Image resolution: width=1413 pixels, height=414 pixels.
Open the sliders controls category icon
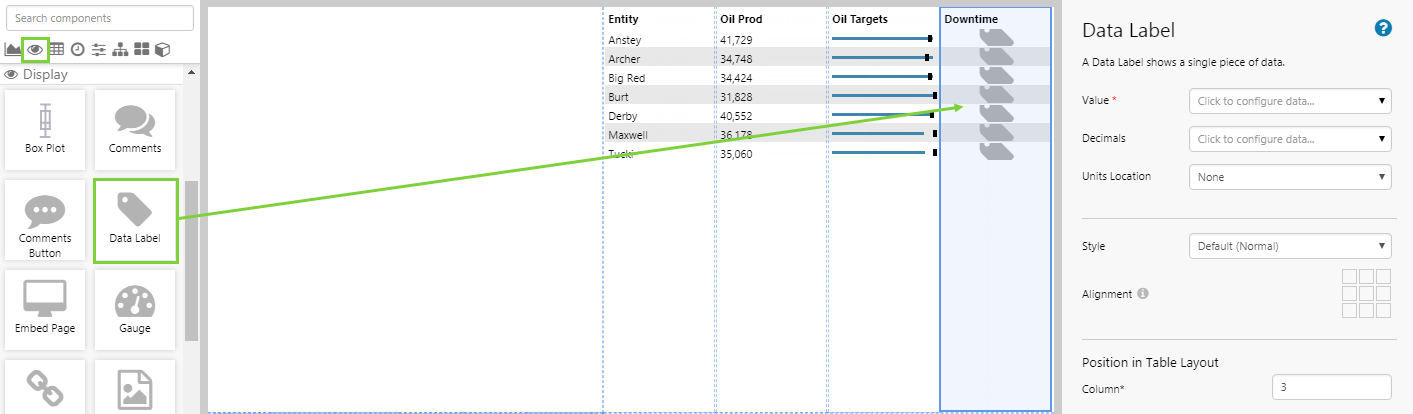click(98, 49)
